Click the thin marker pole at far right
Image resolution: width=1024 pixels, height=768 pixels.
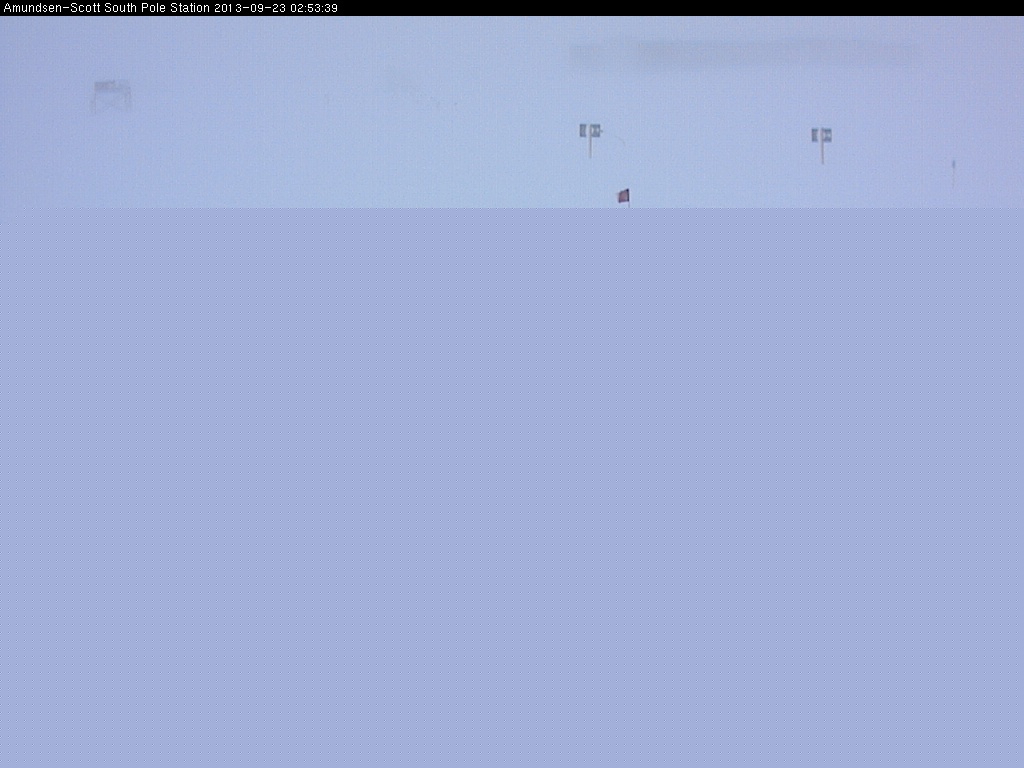click(953, 172)
